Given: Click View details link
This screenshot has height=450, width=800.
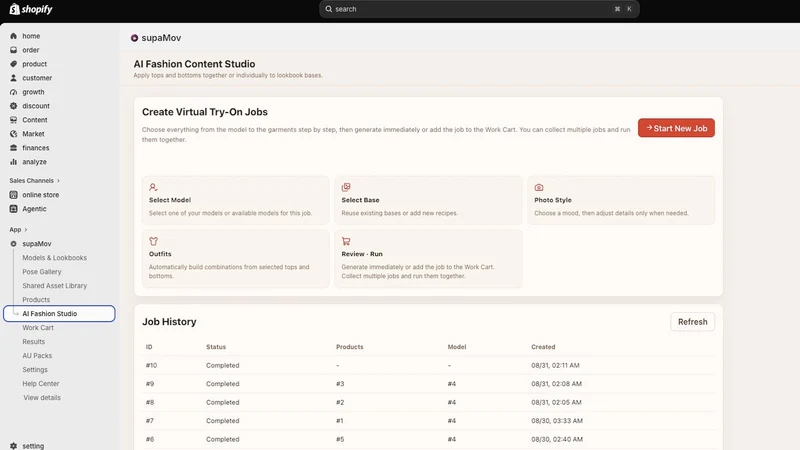Looking at the screenshot, I should [x=42, y=397].
